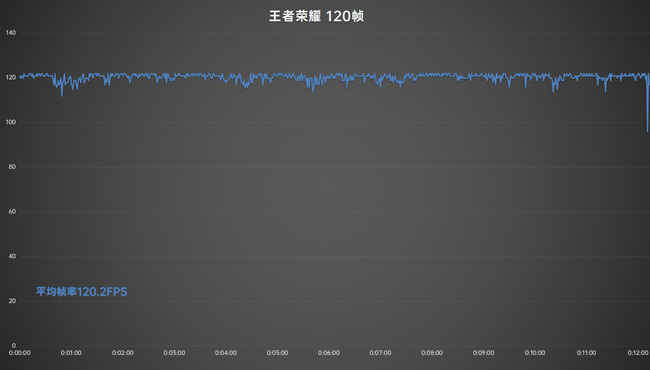Click the 0:05:00 time label
This screenshot has height=370, width=650.
pos(277,353)
